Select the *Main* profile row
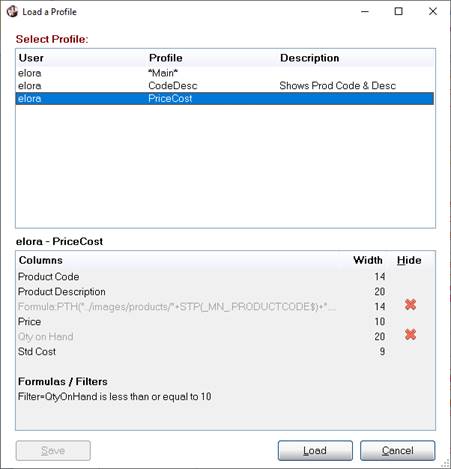 (x=225, y=73)
